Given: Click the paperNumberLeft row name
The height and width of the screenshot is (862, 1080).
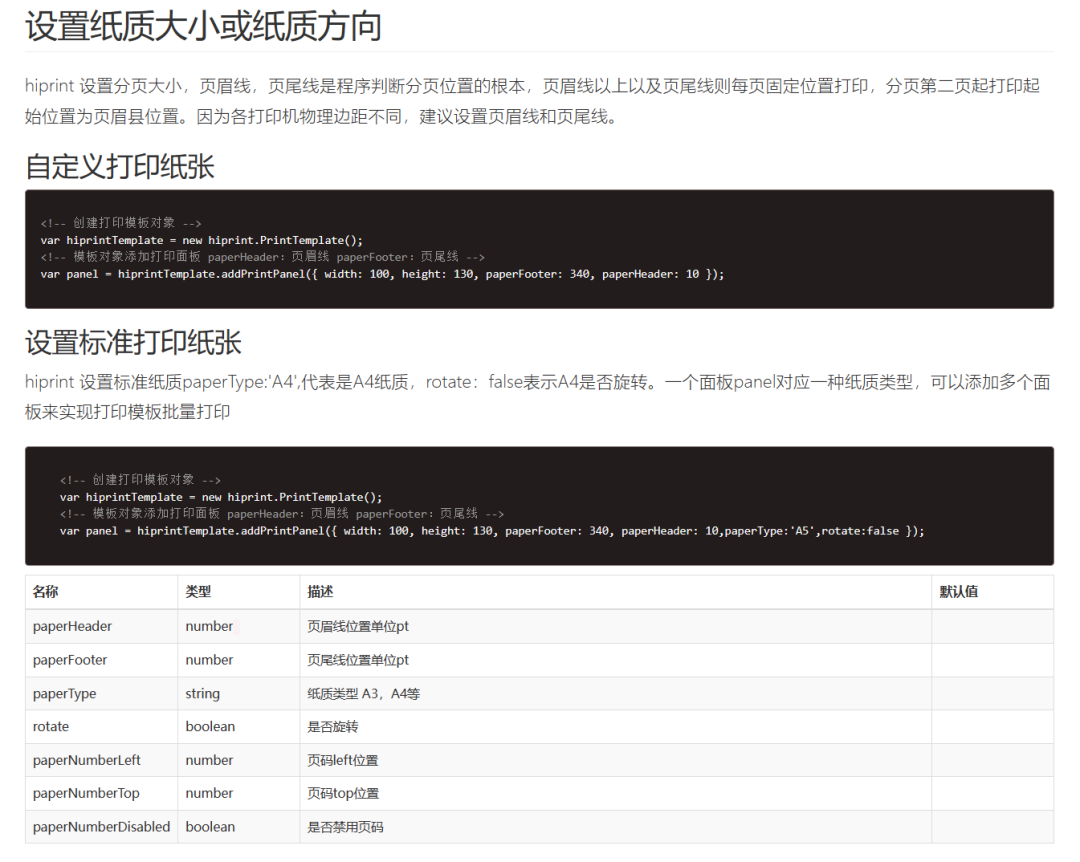Looking at the screenshot, I should [87, 760].
